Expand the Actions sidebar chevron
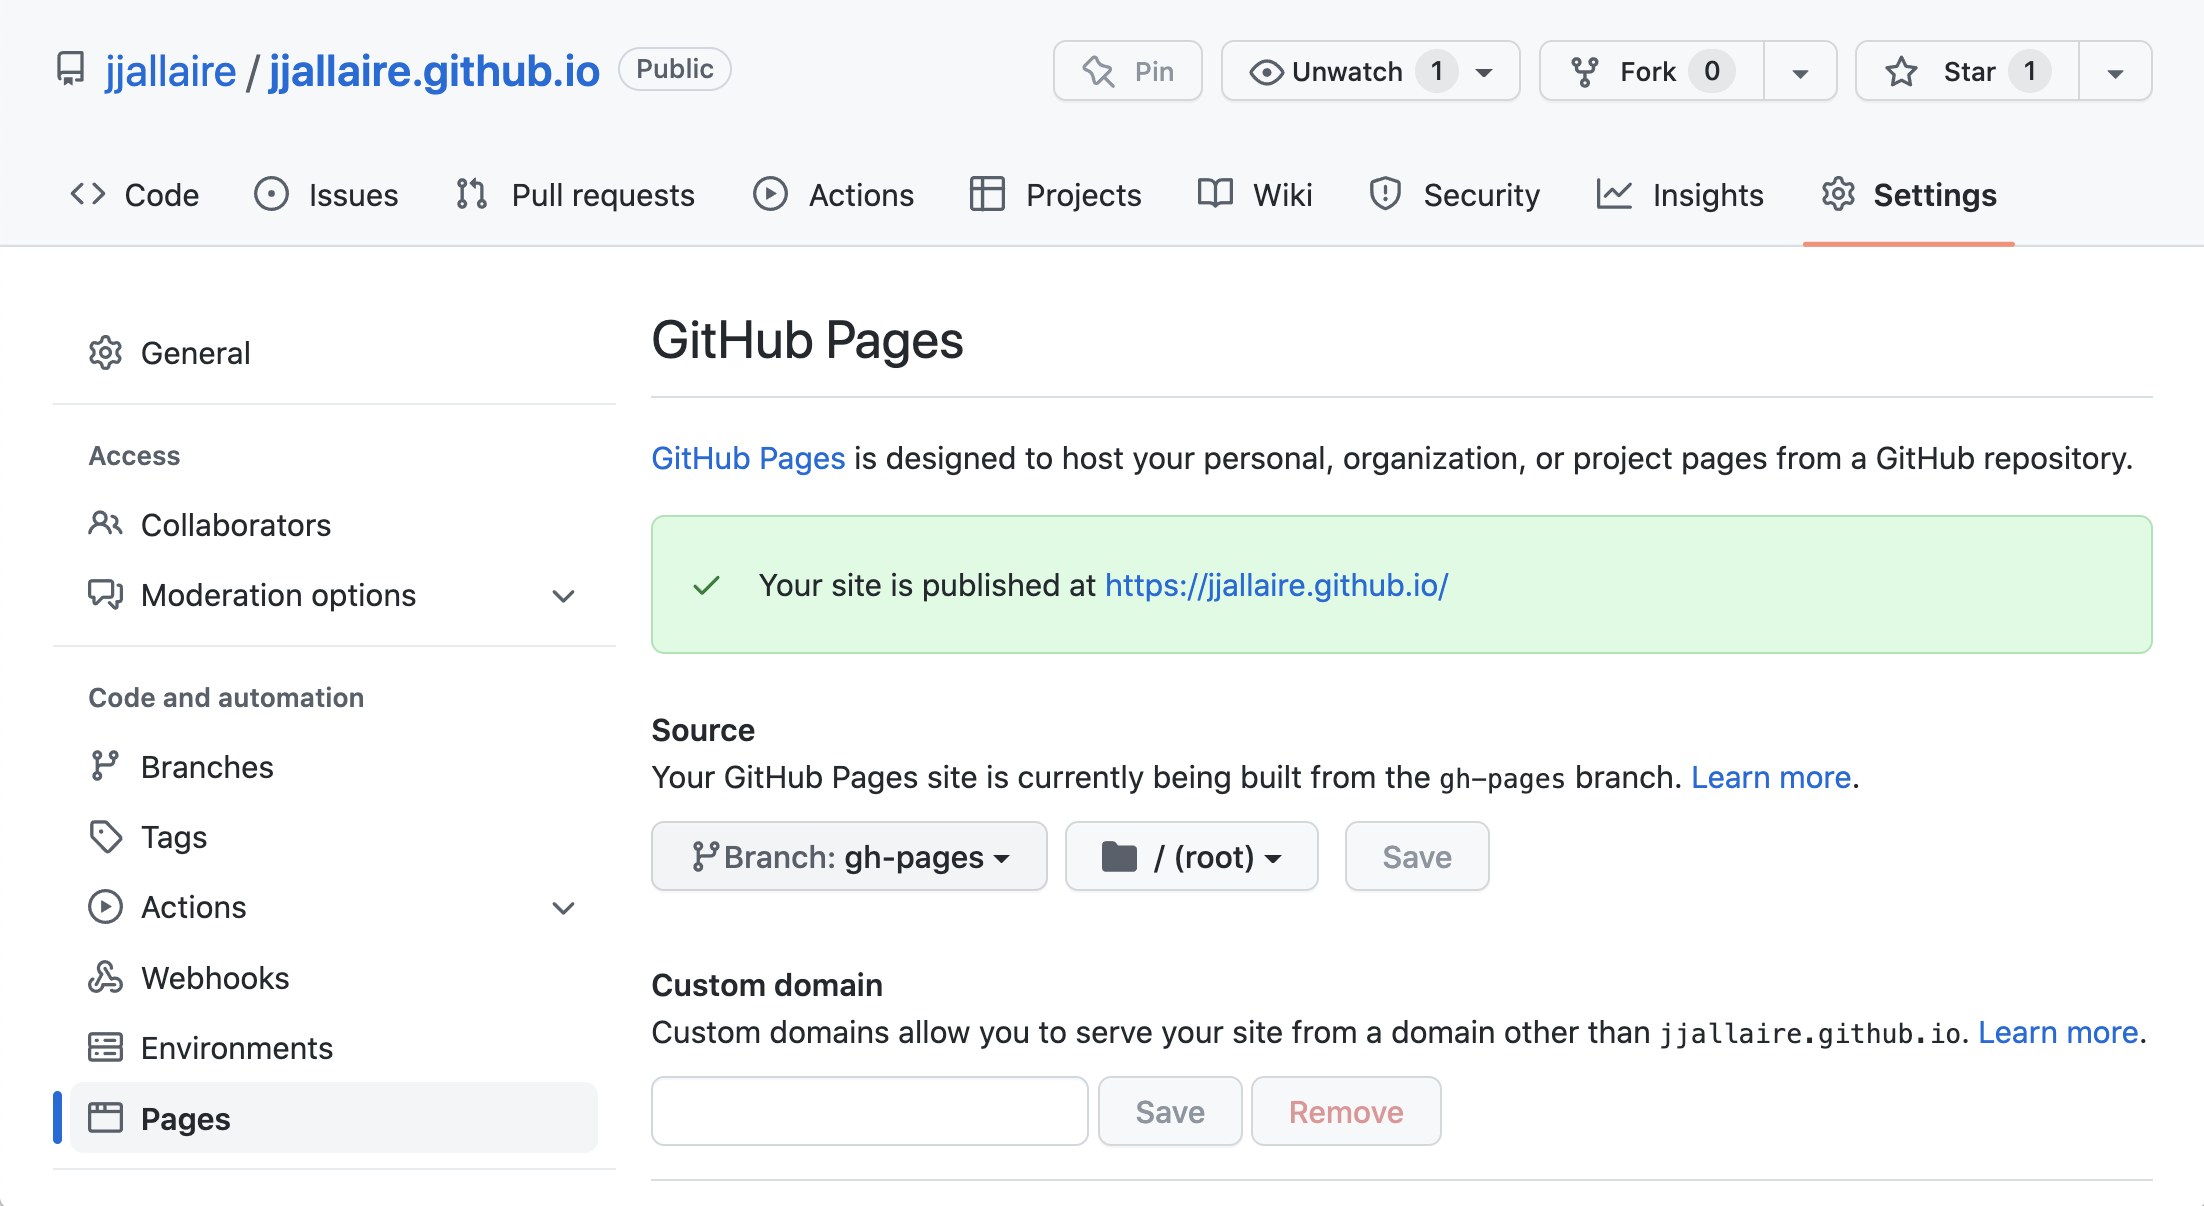This screenshot has height=1206, width=2204. tap(564, 907)
